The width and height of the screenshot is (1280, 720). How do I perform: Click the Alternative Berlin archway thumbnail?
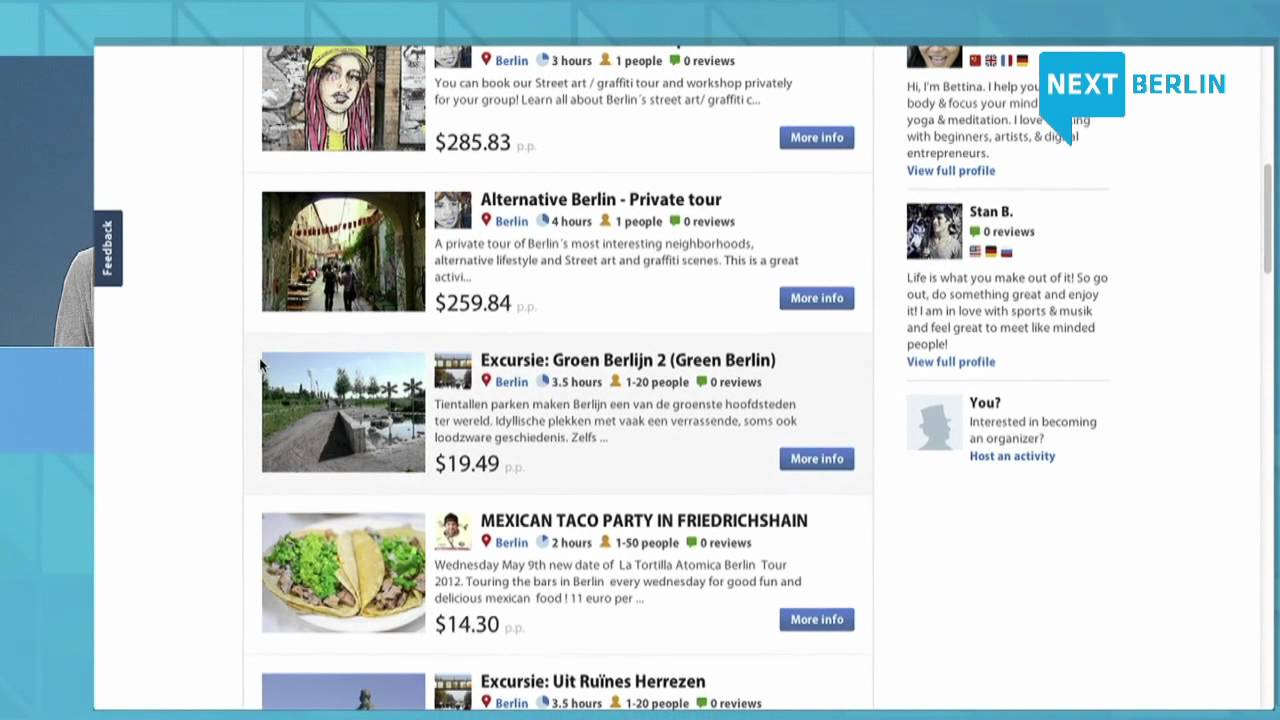click(x=343, y=251)
